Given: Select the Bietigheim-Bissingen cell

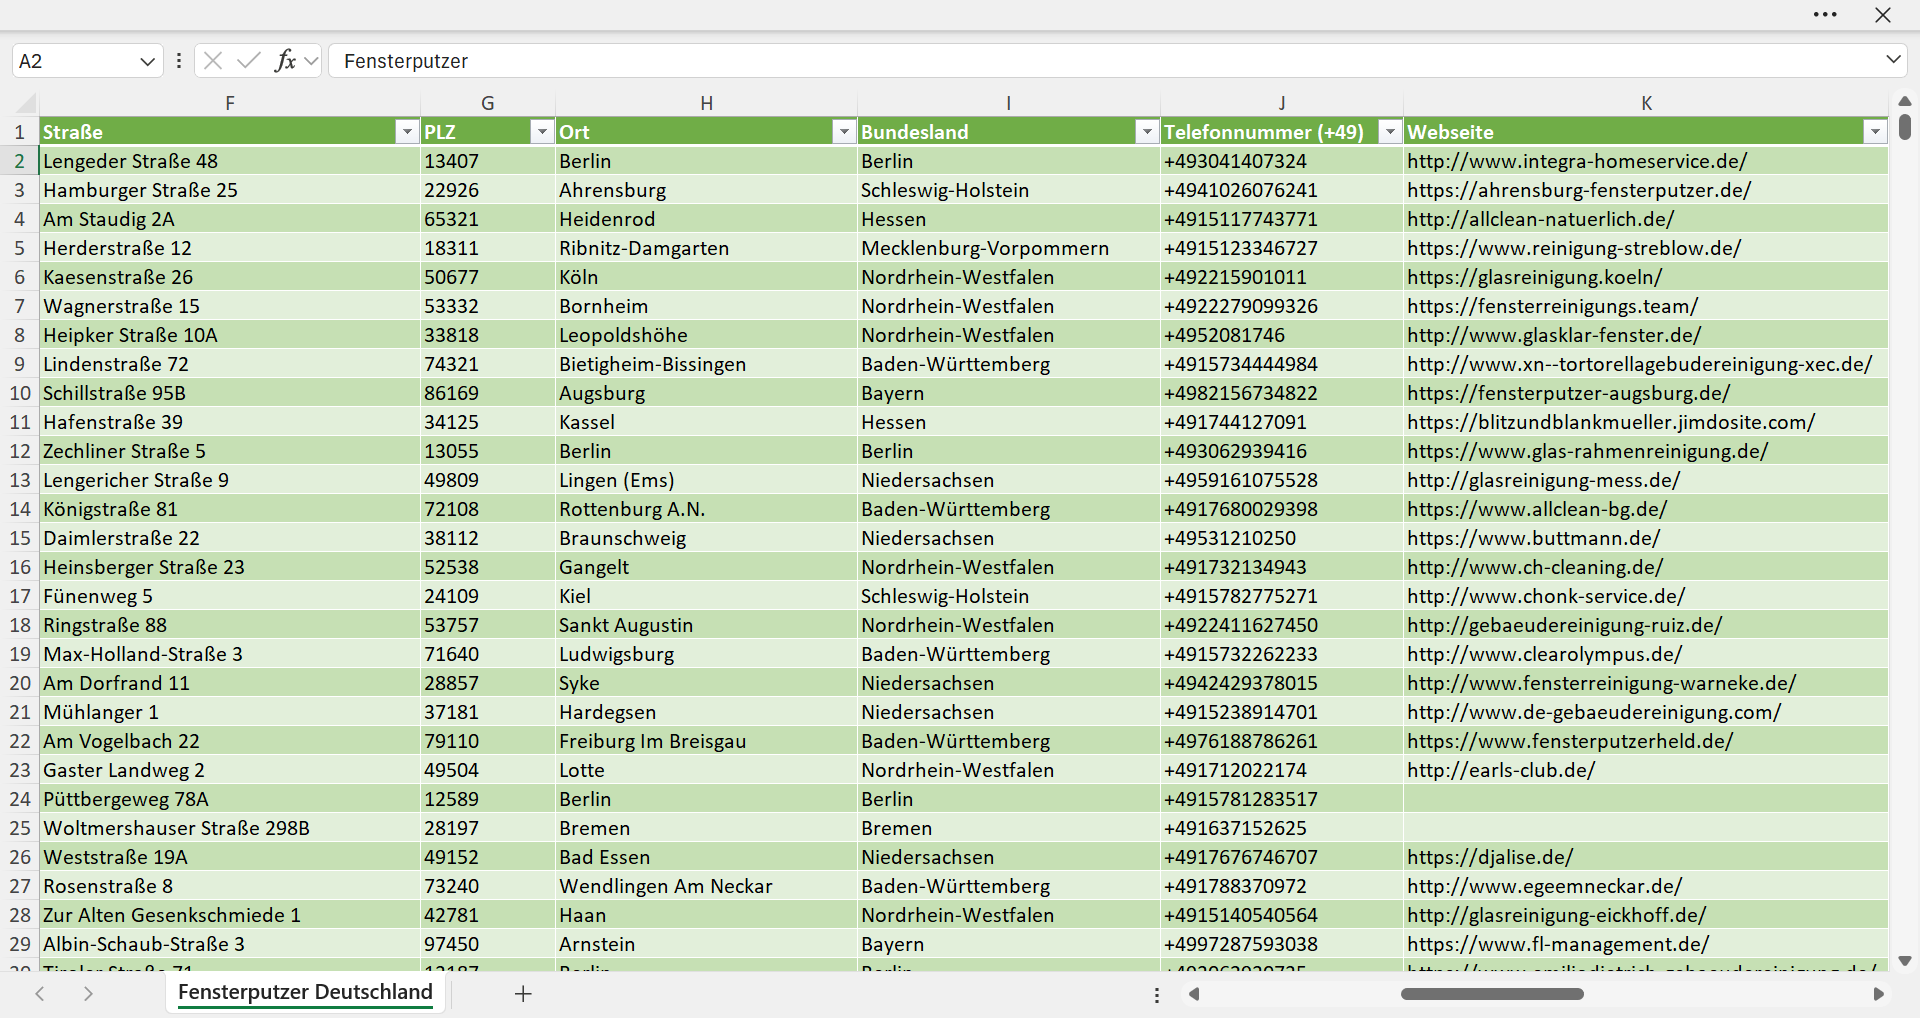Looking at the screenshot, I should [x=706, y=364].
